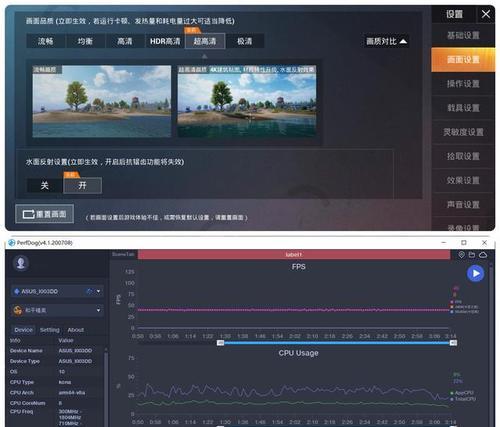Image resolution: width=500 pixels, height=427 pixels.
Task: Click the device connection icon beside ASUS_I003DD
Action: pyautogui.click(x=89, y=292)
